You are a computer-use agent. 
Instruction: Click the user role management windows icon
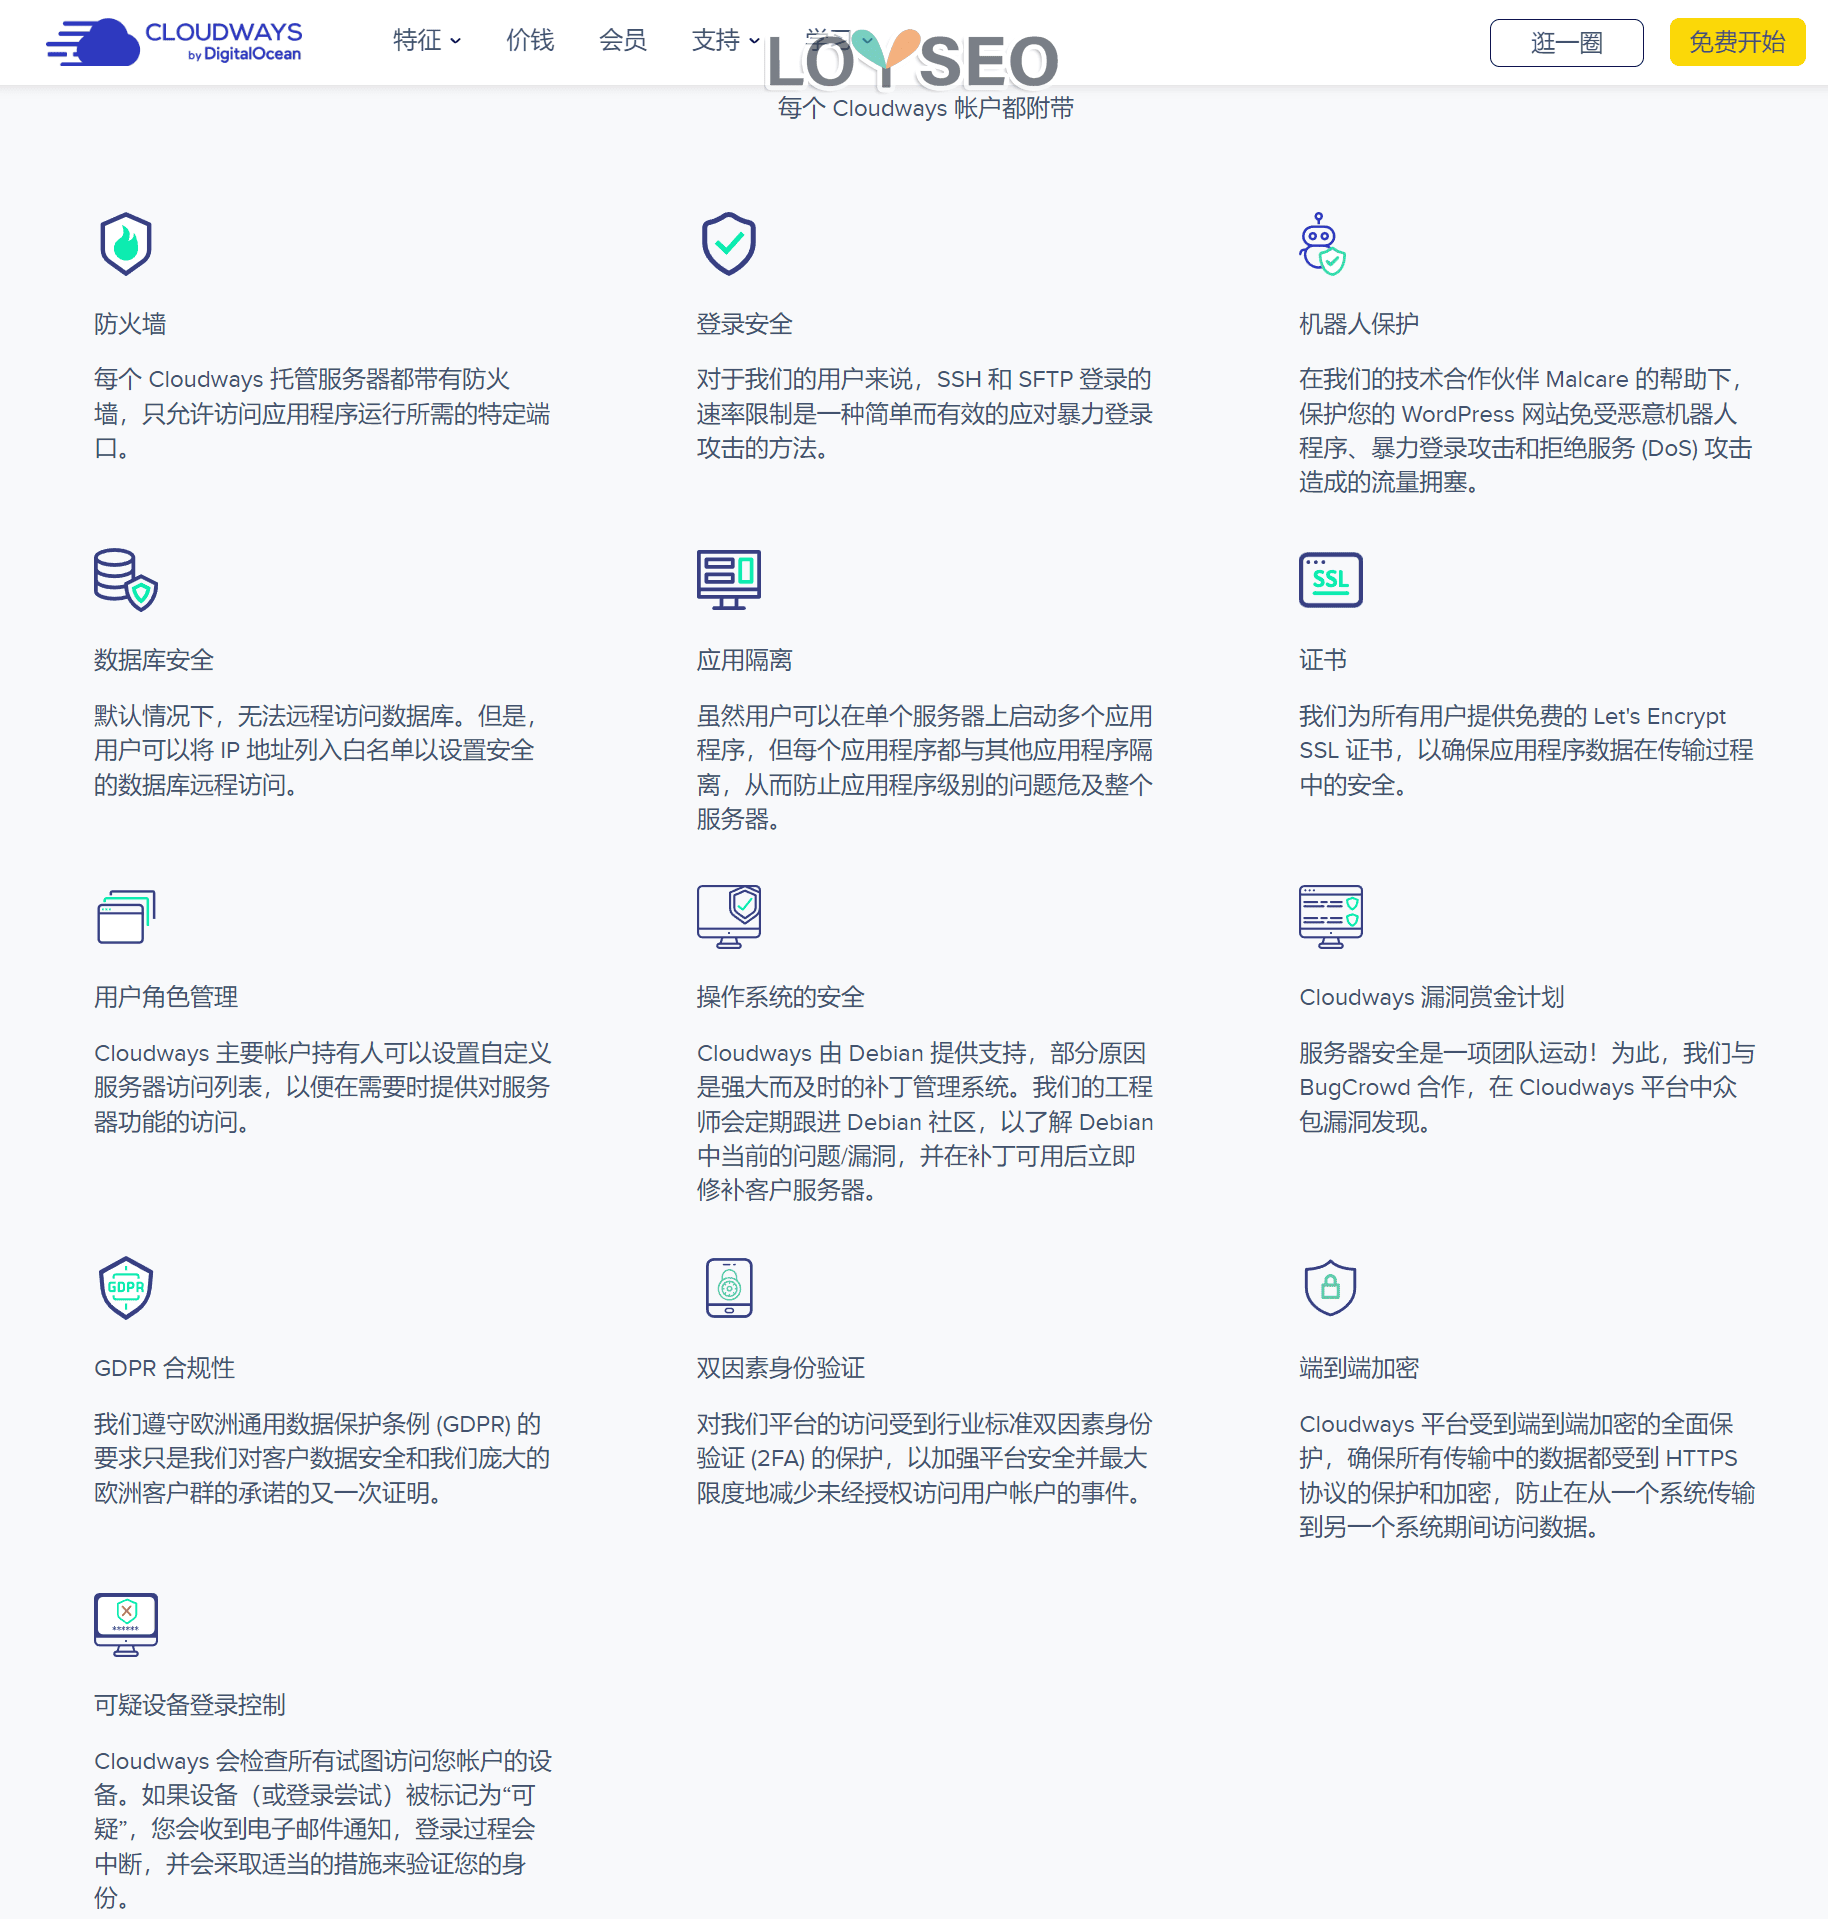pos(126,916)
